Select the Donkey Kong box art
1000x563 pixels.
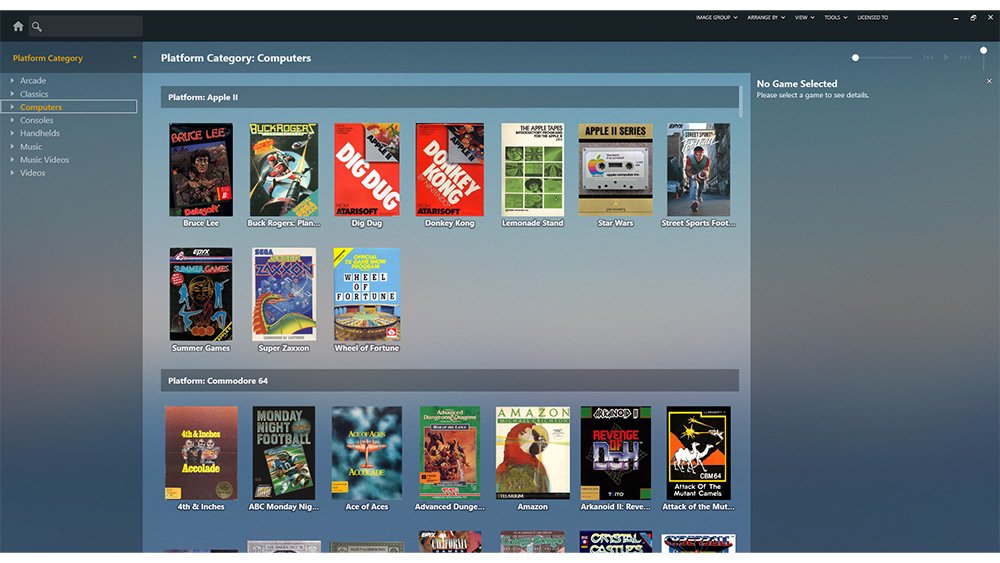(450, 170)
